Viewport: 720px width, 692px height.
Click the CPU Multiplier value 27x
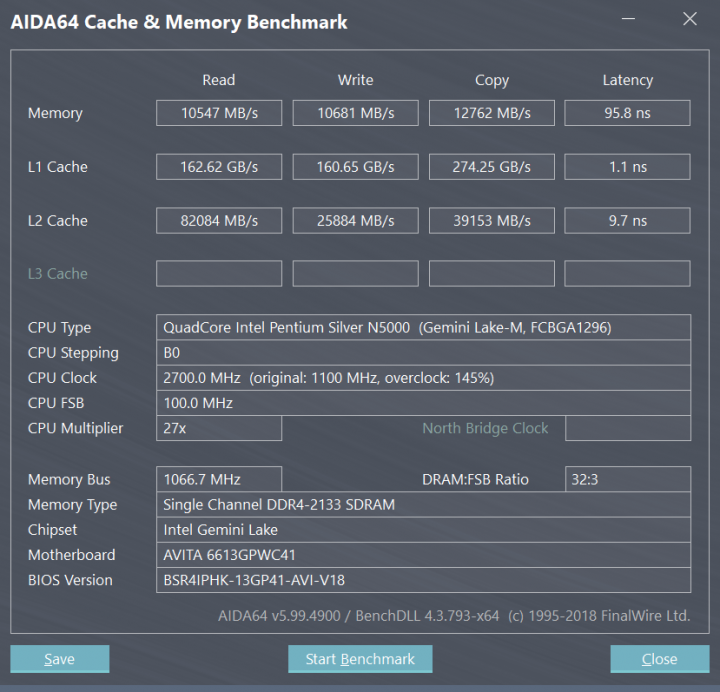219,428
